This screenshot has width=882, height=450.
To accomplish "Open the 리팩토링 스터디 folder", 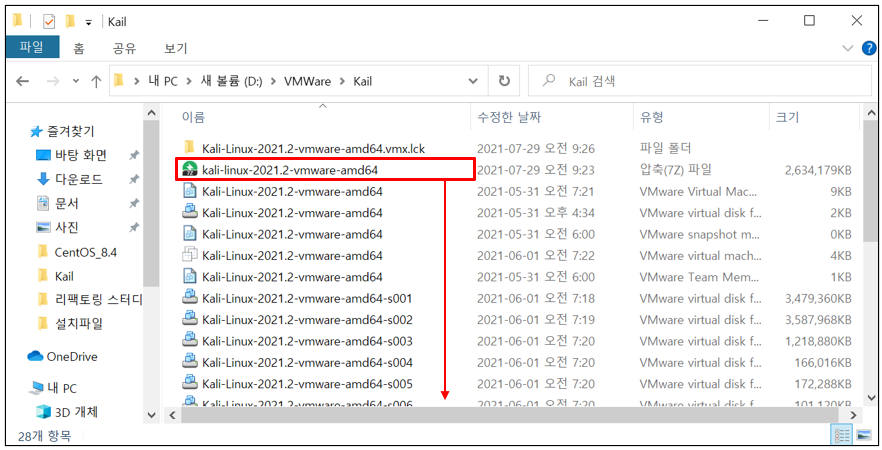I will [x=98, y=300].
